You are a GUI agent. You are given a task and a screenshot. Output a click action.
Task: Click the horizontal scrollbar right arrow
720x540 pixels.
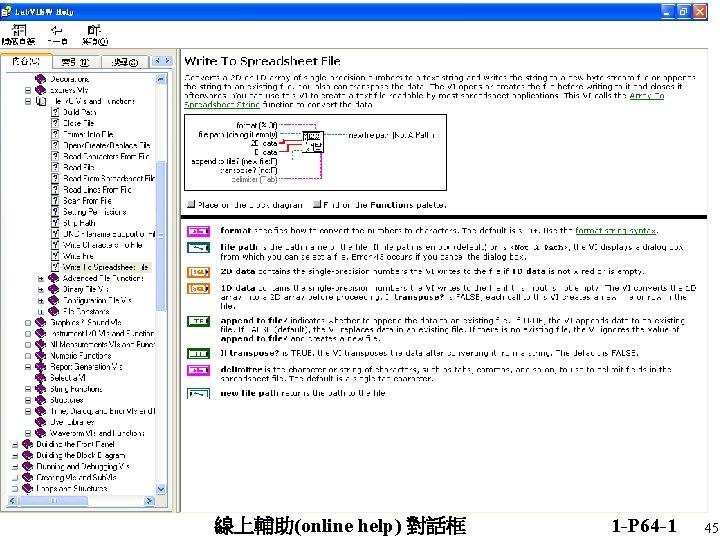click(x=149, y=501)
